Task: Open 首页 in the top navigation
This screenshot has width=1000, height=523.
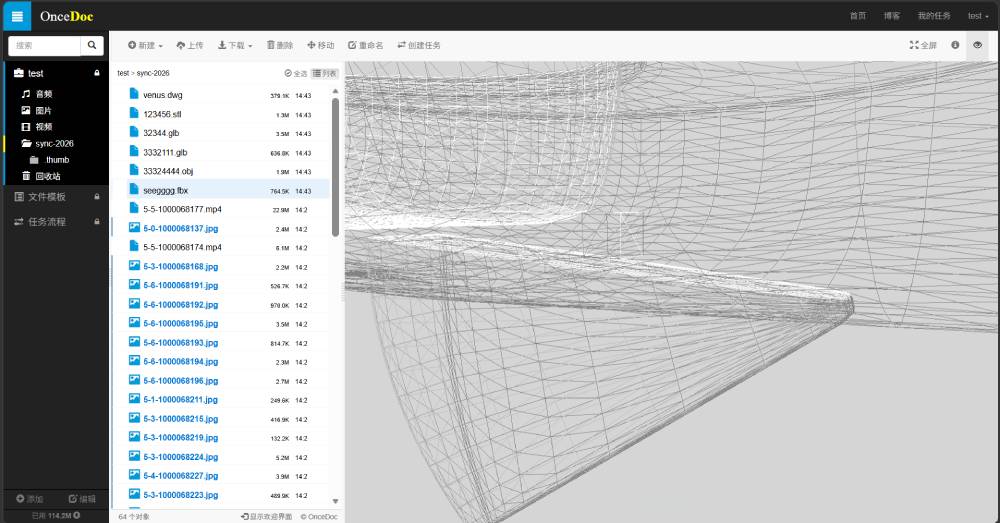Action: pyautogui.click(x=858, y=16)
